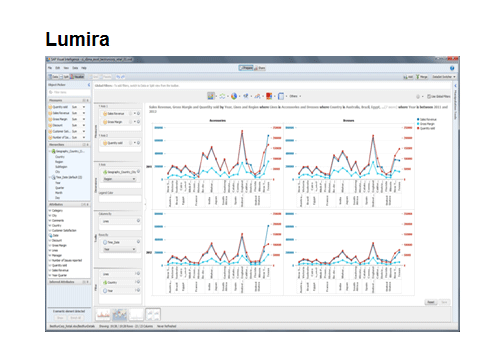Viewport: 480px width, 360px height.
Task: Click the Reset button below the chart
Action: pos(431,302)
